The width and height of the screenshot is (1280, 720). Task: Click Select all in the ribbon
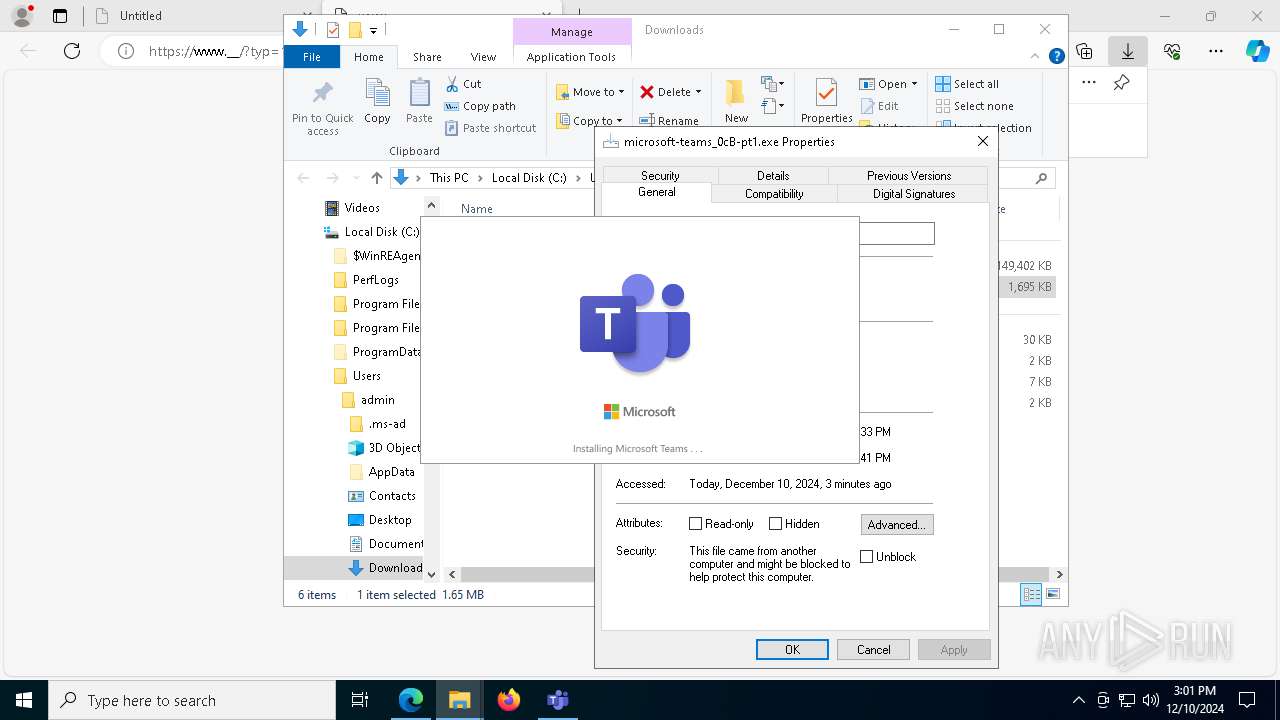[x=966, y=84]
